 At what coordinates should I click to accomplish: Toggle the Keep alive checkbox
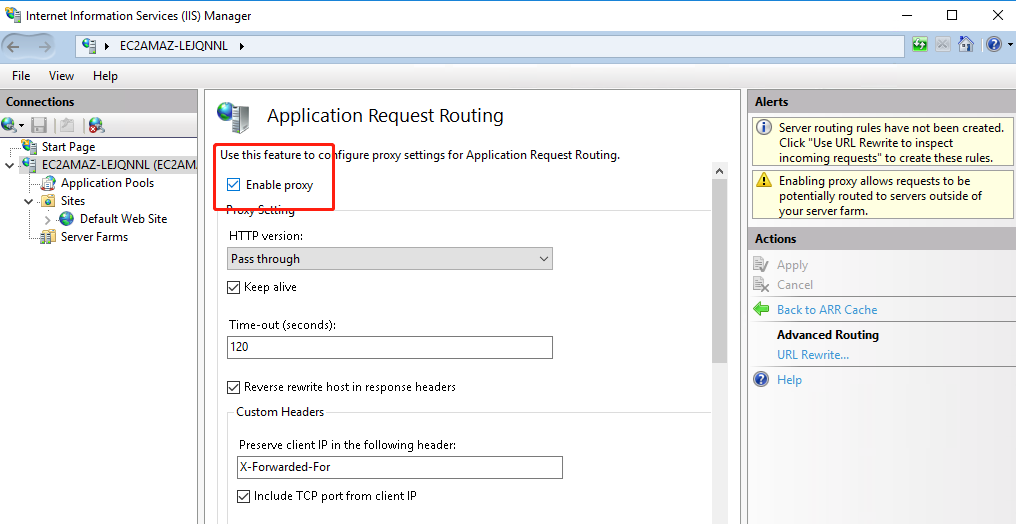coord(234,287)
